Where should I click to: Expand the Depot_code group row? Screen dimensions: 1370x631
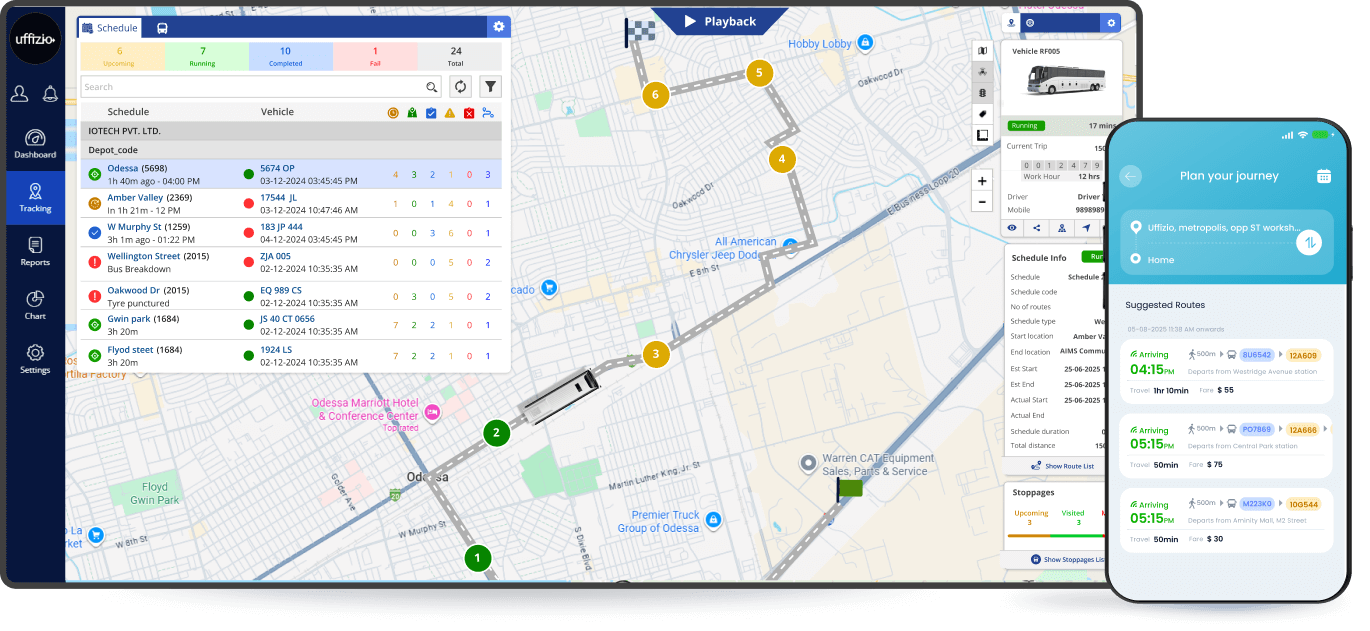113,150
